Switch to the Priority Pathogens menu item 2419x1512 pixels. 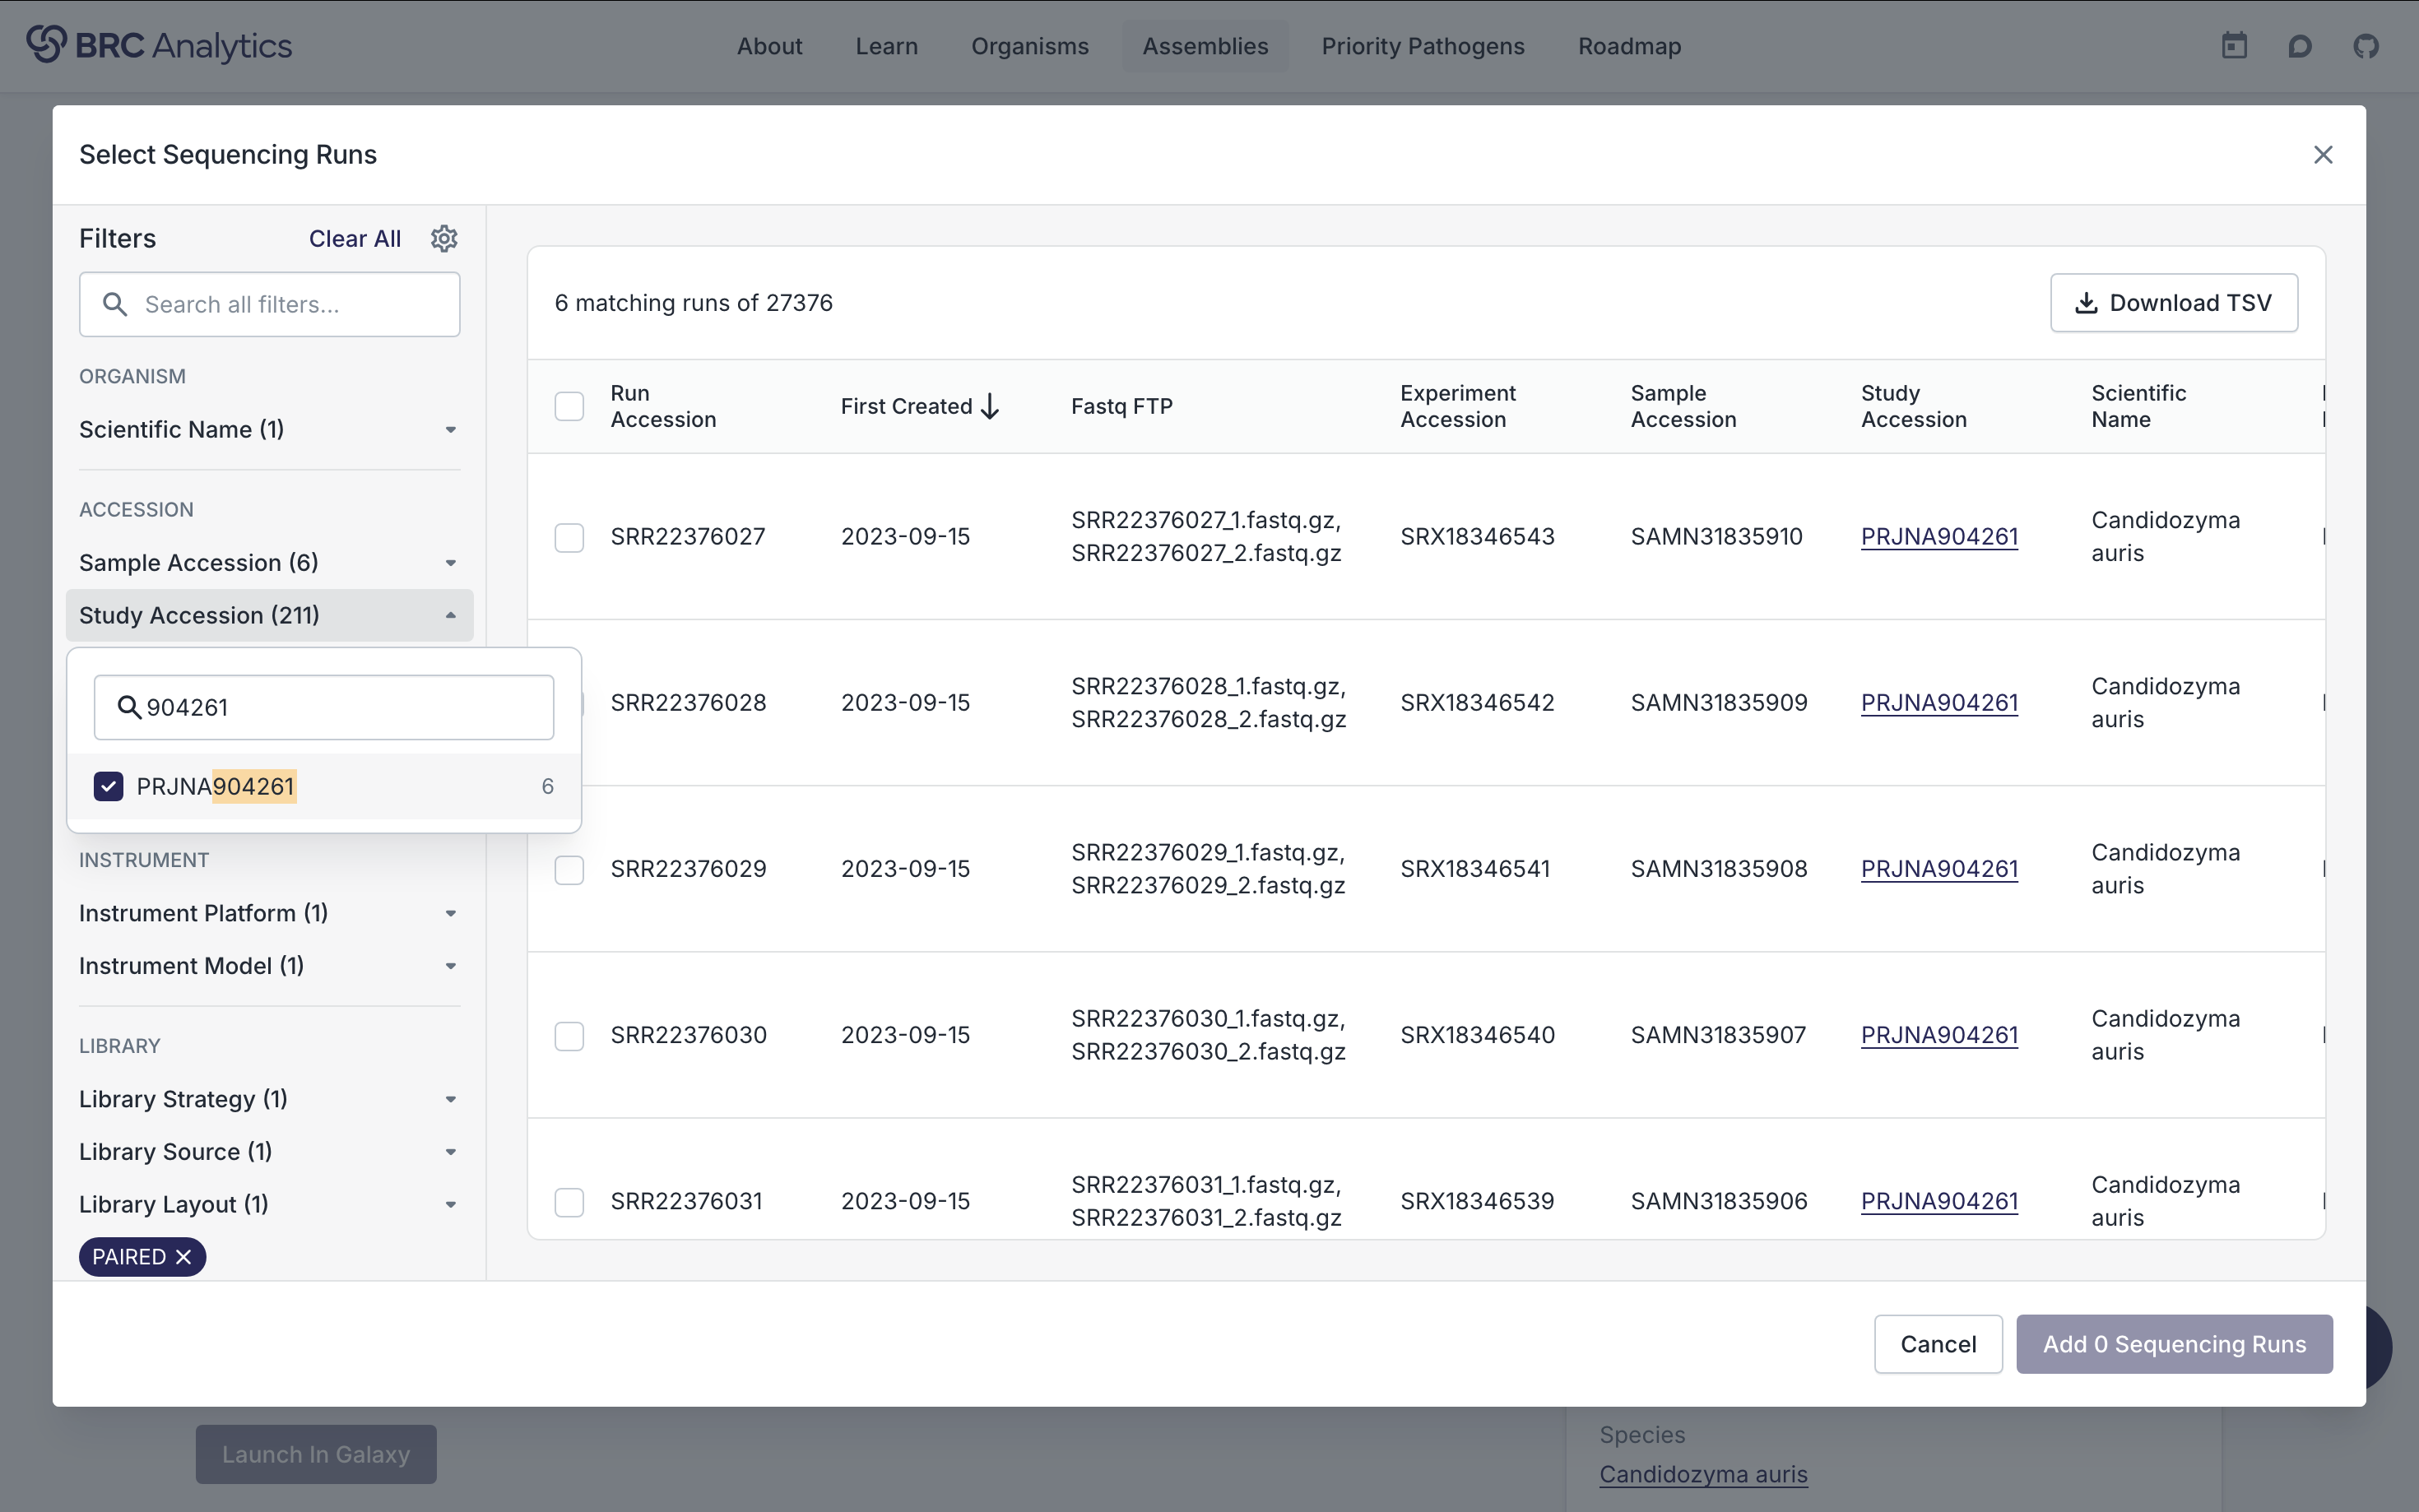(x=1422, y=45)
